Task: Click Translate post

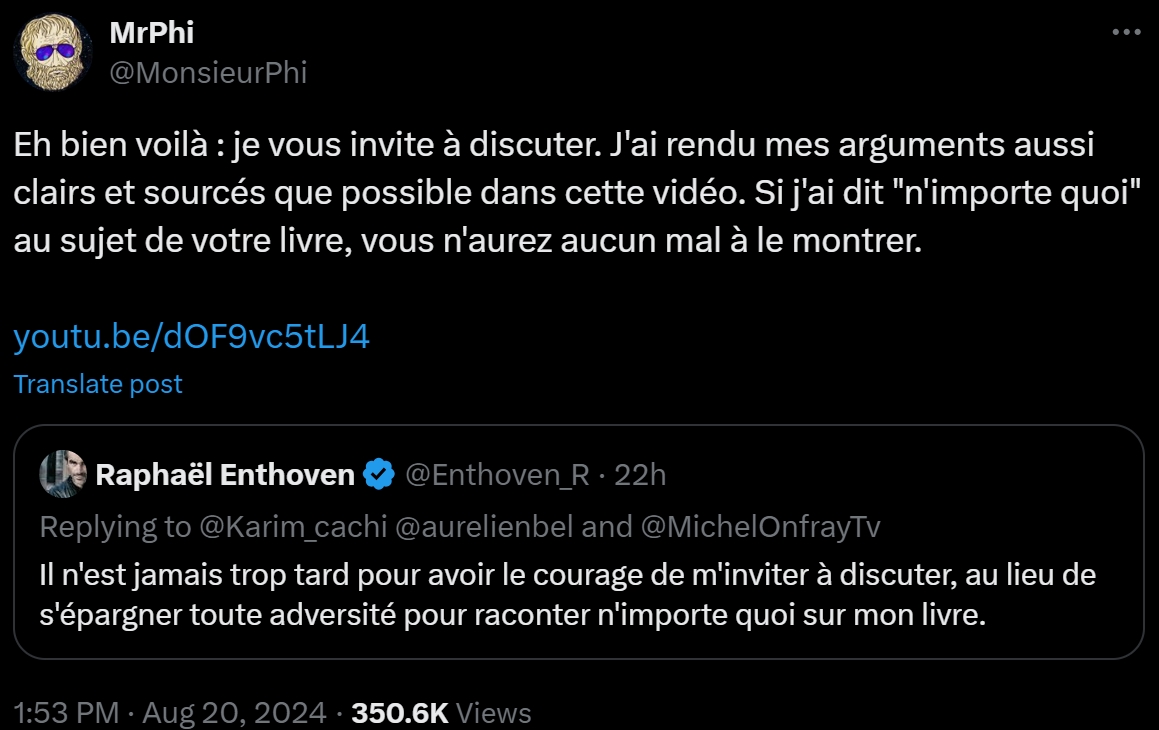Action: point(98,384)
